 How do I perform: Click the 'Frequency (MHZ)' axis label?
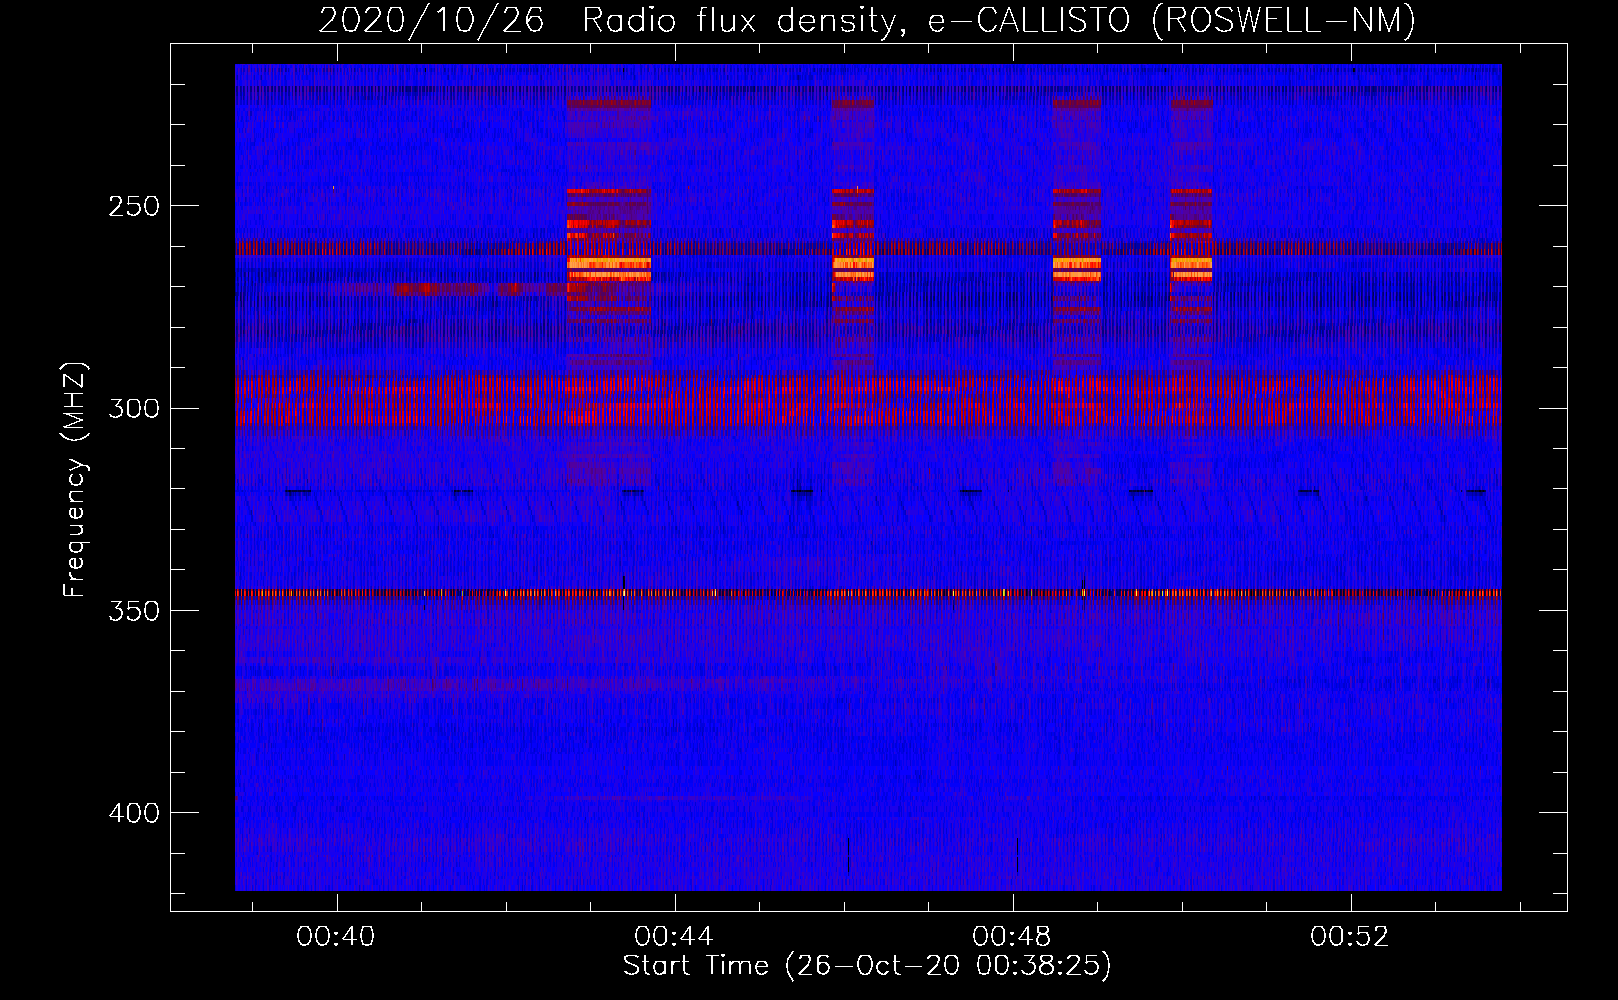[x=75, y=480]
